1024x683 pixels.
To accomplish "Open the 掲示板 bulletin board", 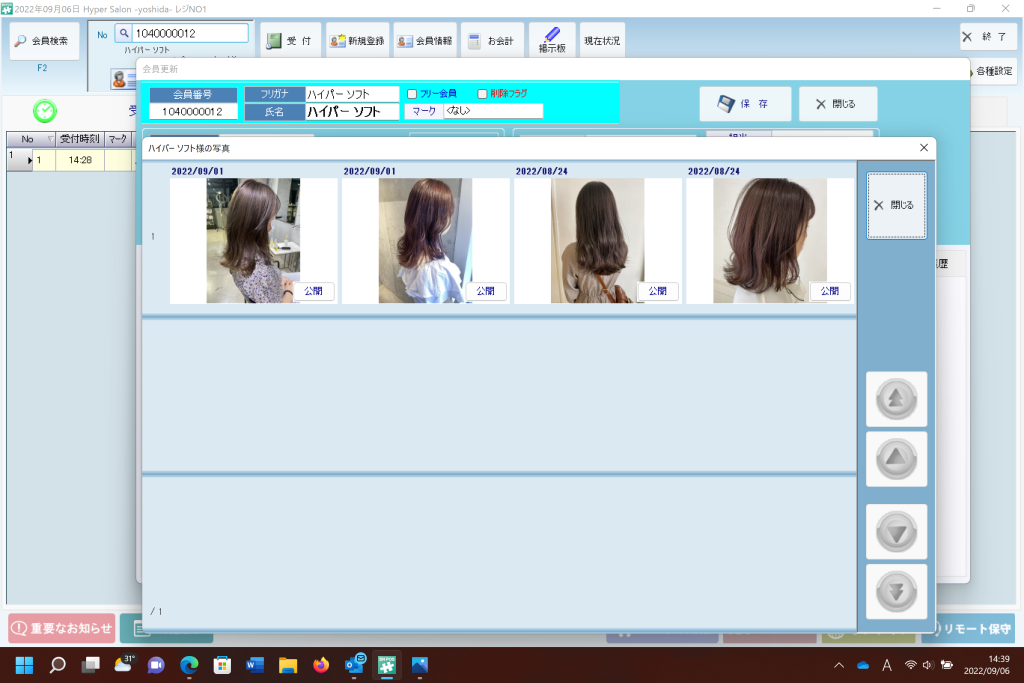I will [552, 41].
